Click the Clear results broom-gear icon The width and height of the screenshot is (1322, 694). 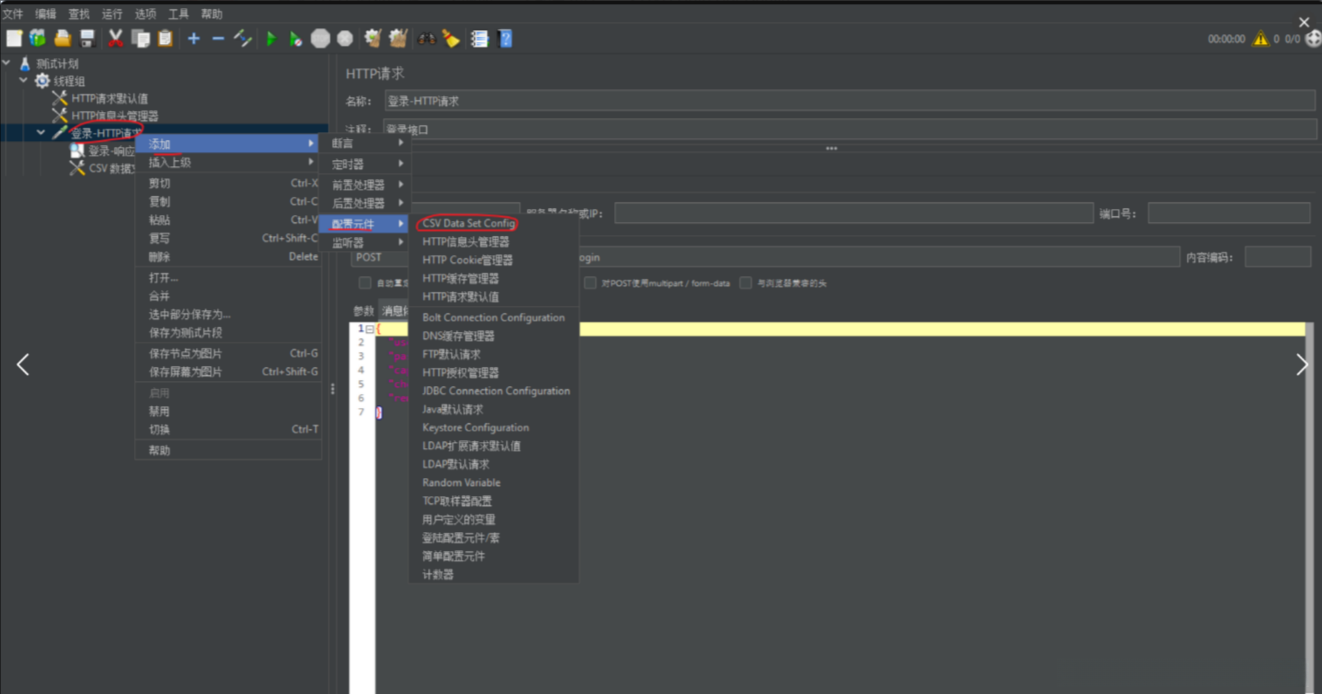click(x=373, y=38)
